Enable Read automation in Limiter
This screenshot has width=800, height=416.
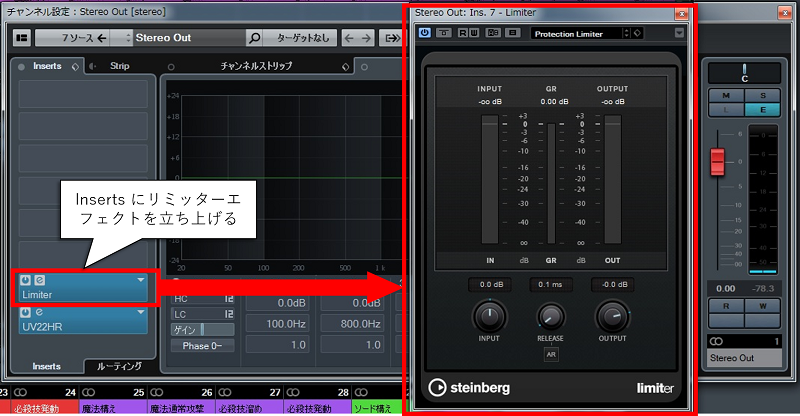click(462, 33)
